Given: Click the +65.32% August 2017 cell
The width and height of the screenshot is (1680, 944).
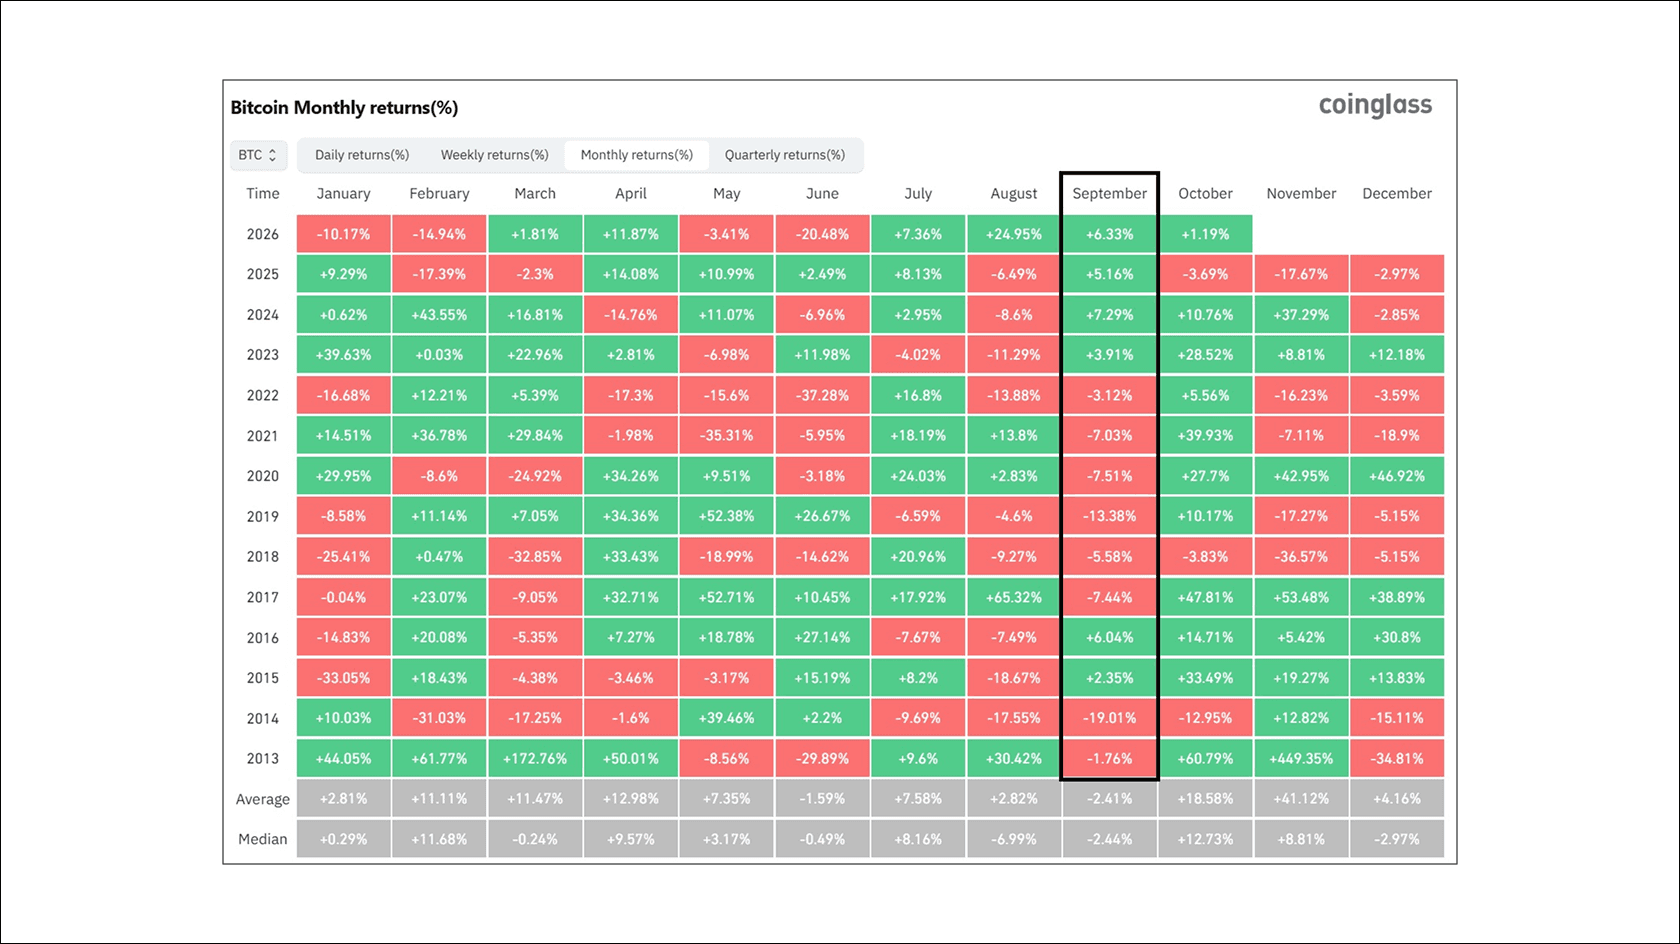Looking at the screenshot, I should click(x=1014, y=597).
